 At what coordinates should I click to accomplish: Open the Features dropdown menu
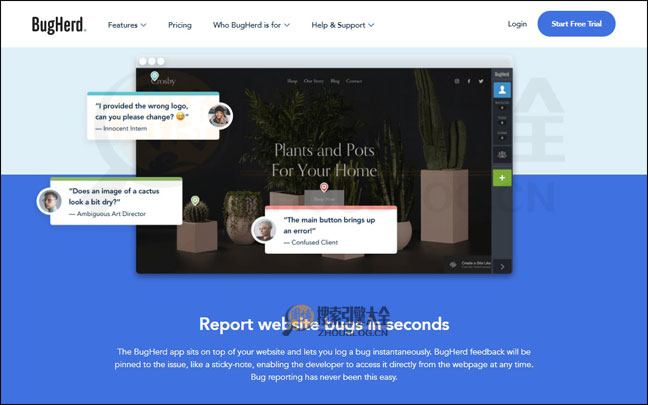(x=127, y=25)
